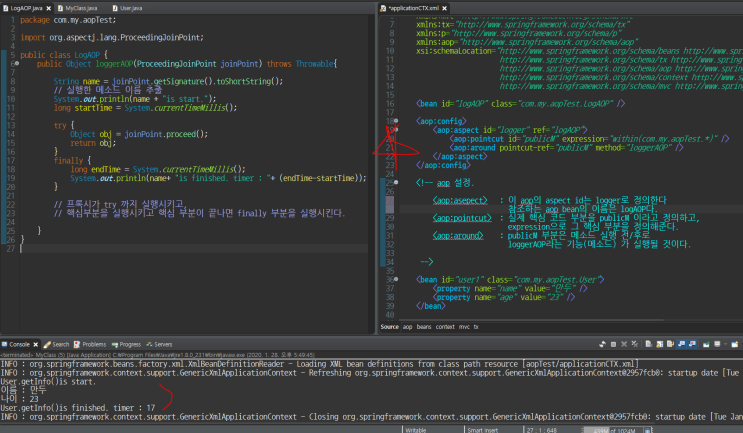Click the long startTime declaration line
743x433 pixels.
[x=145, y=108]
